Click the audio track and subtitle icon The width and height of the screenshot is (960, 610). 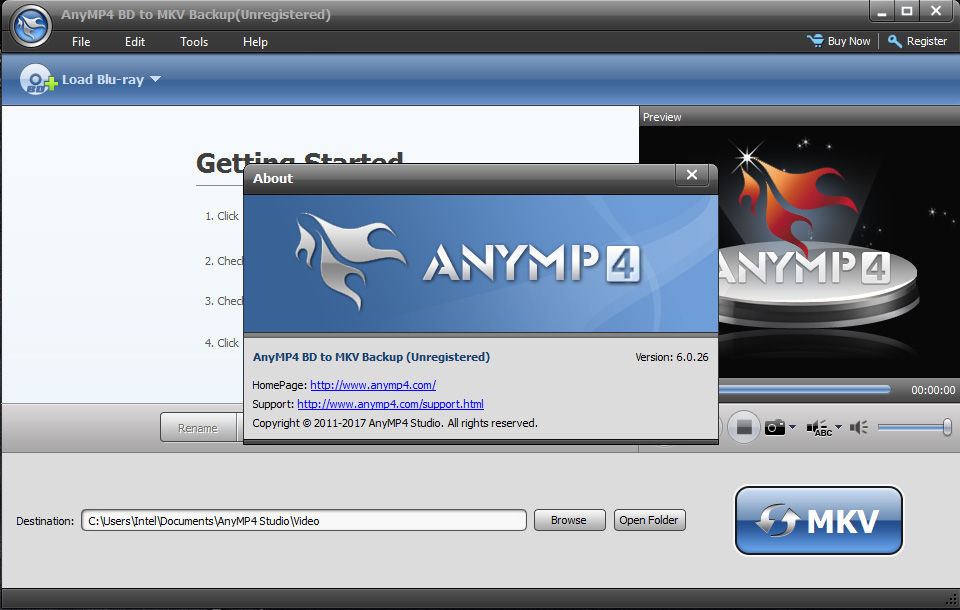pyautogui.click(x=819, y=428)
